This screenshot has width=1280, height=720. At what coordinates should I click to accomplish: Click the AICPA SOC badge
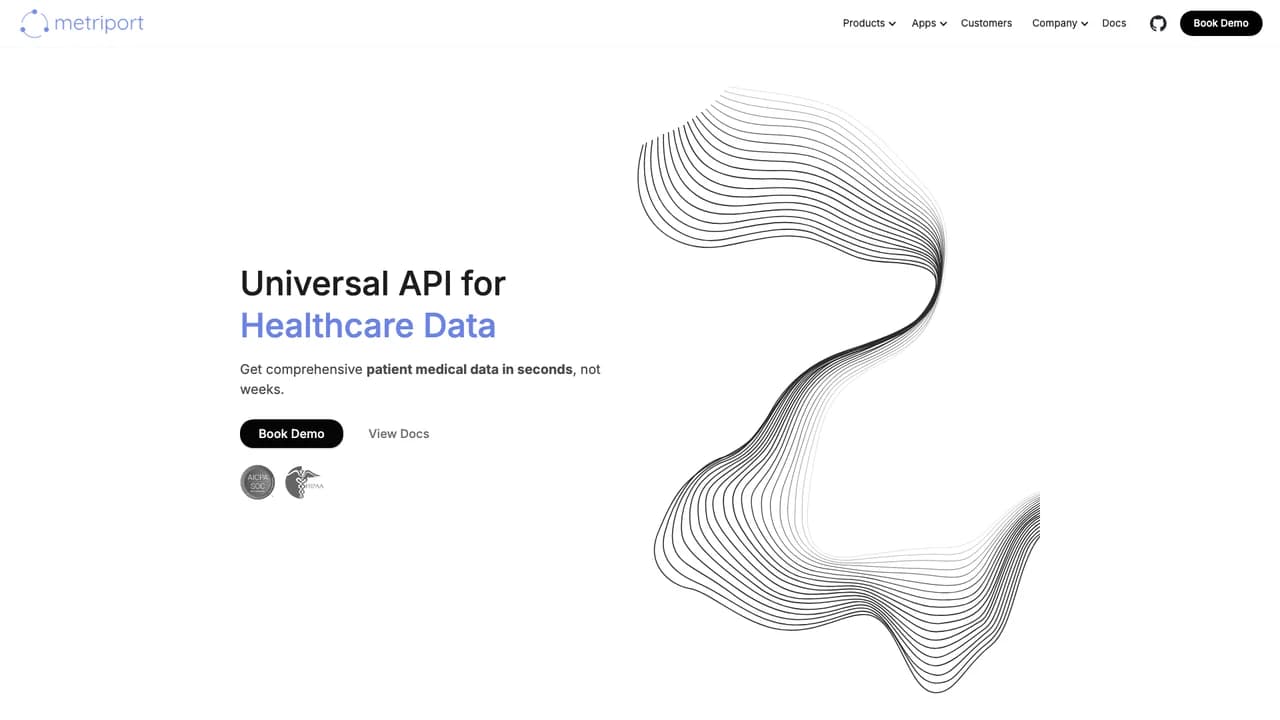point(258,483)
